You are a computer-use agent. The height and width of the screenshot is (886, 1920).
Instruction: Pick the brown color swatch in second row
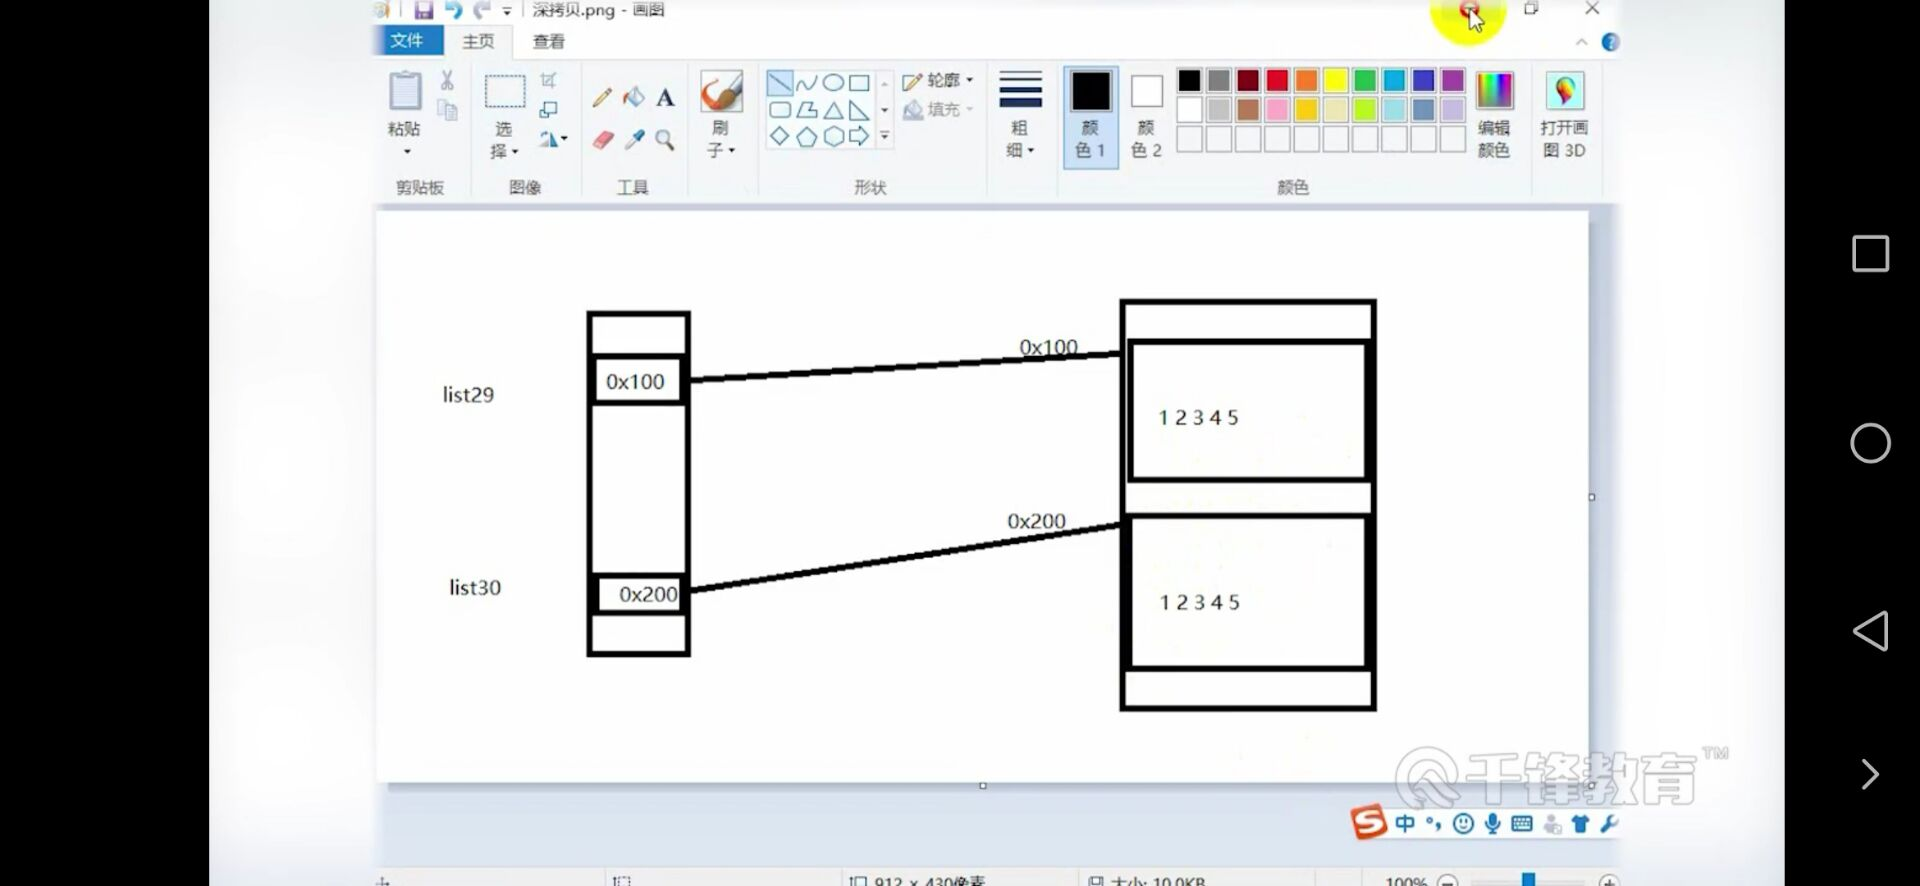click(x=1248, y=109)
